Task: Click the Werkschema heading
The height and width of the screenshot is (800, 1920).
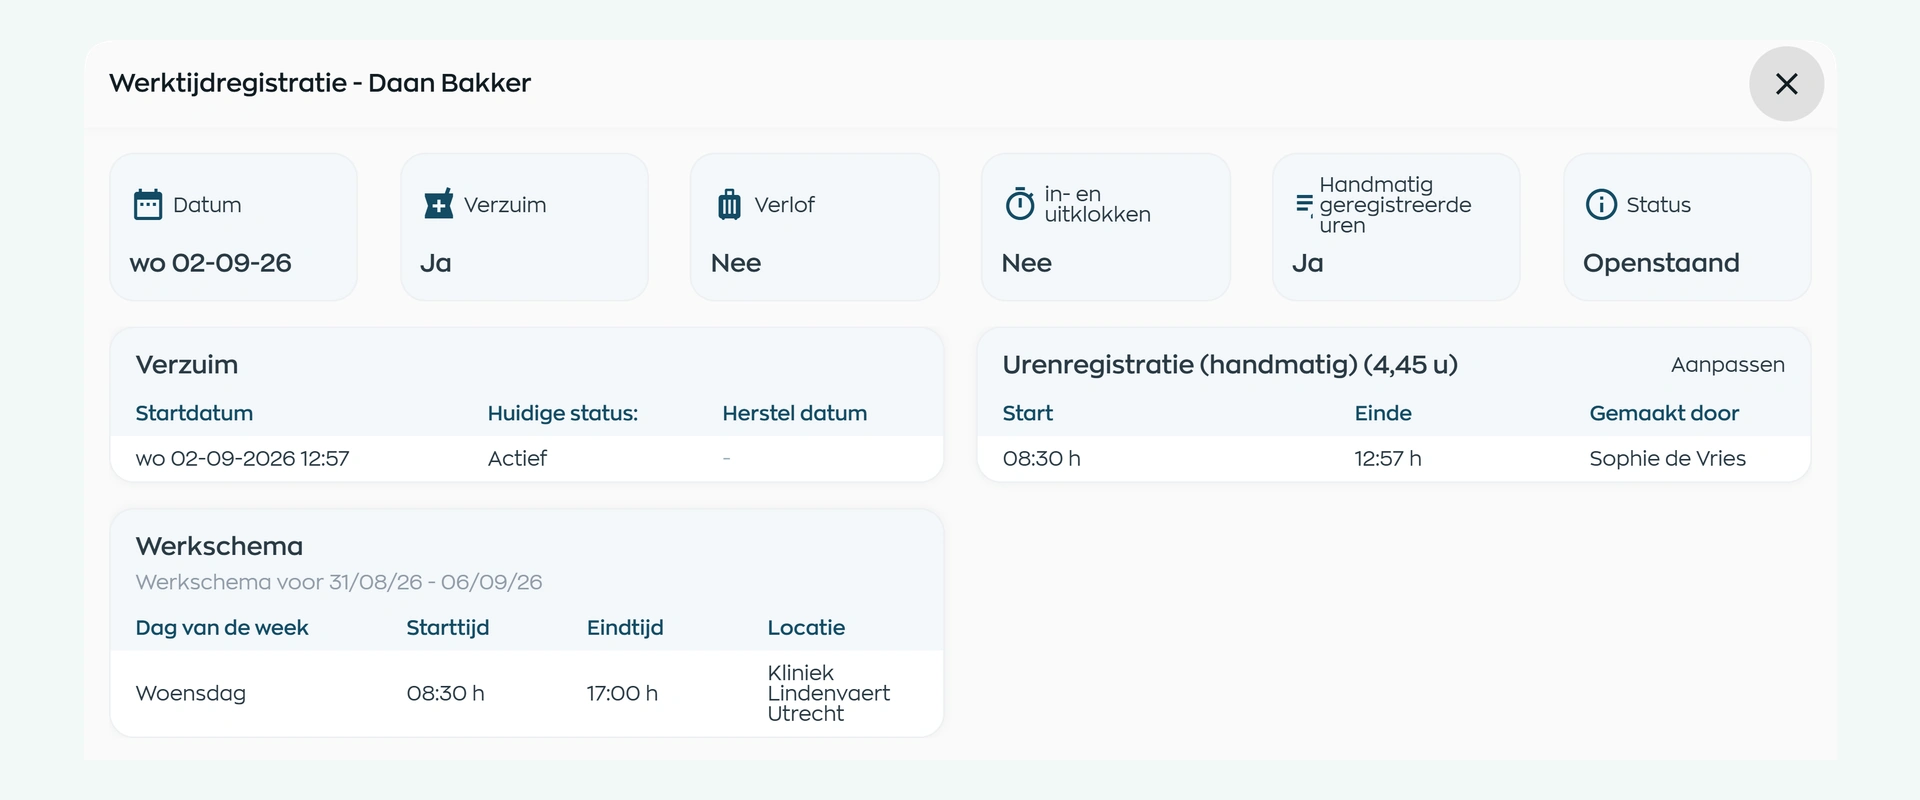Action: [219, 546]
